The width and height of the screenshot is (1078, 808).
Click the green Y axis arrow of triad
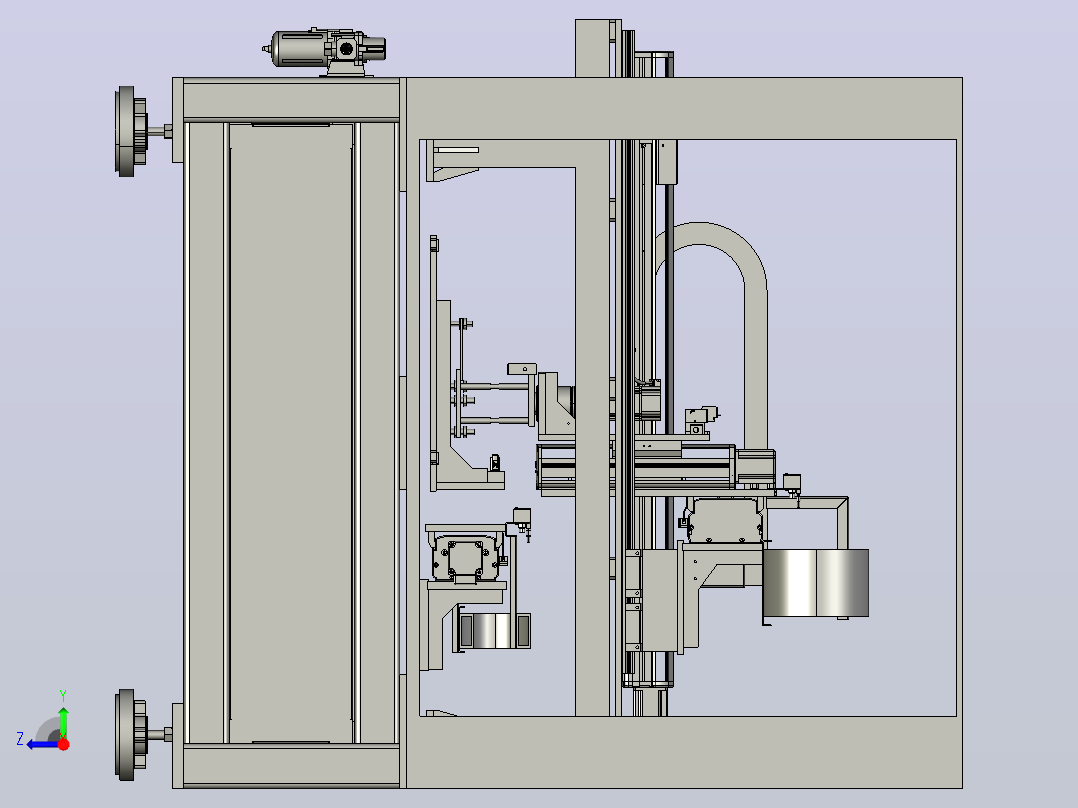coord(63,721)
